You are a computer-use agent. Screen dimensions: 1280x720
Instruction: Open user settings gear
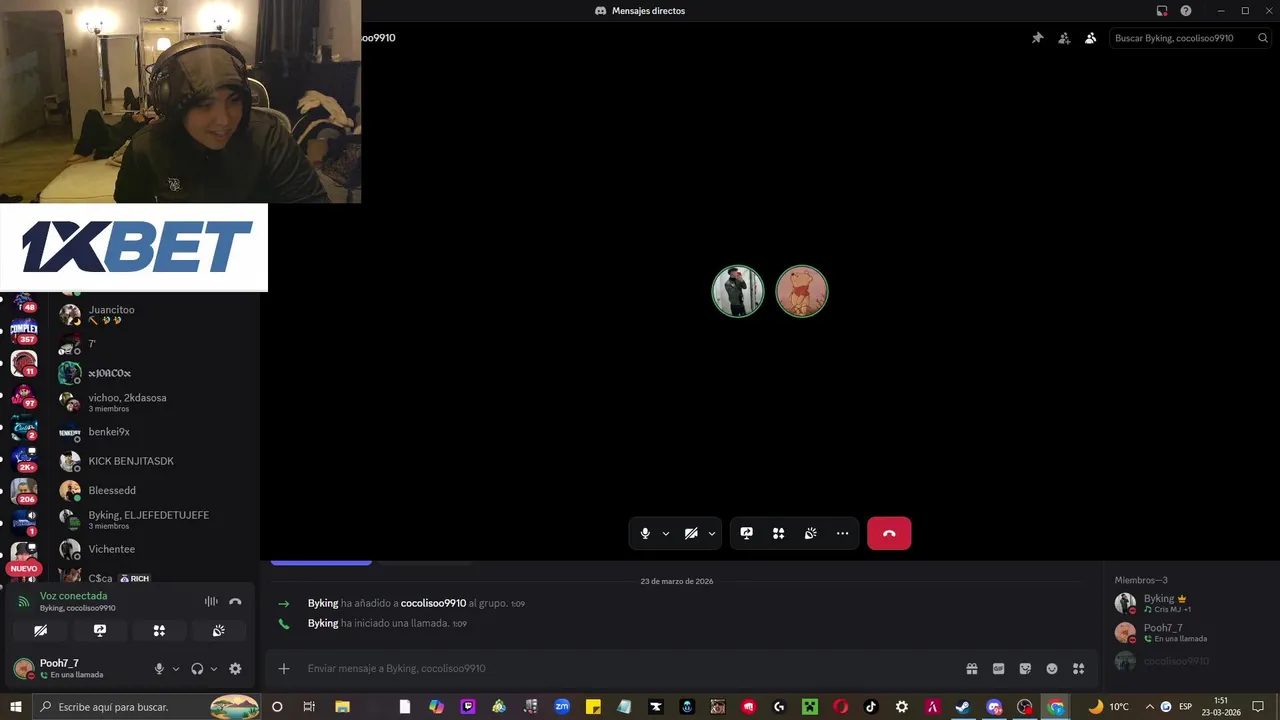[235, 669]
